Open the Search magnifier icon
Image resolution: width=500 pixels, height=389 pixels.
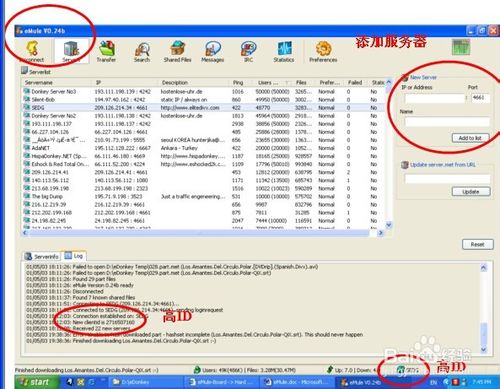click(142, 51)
